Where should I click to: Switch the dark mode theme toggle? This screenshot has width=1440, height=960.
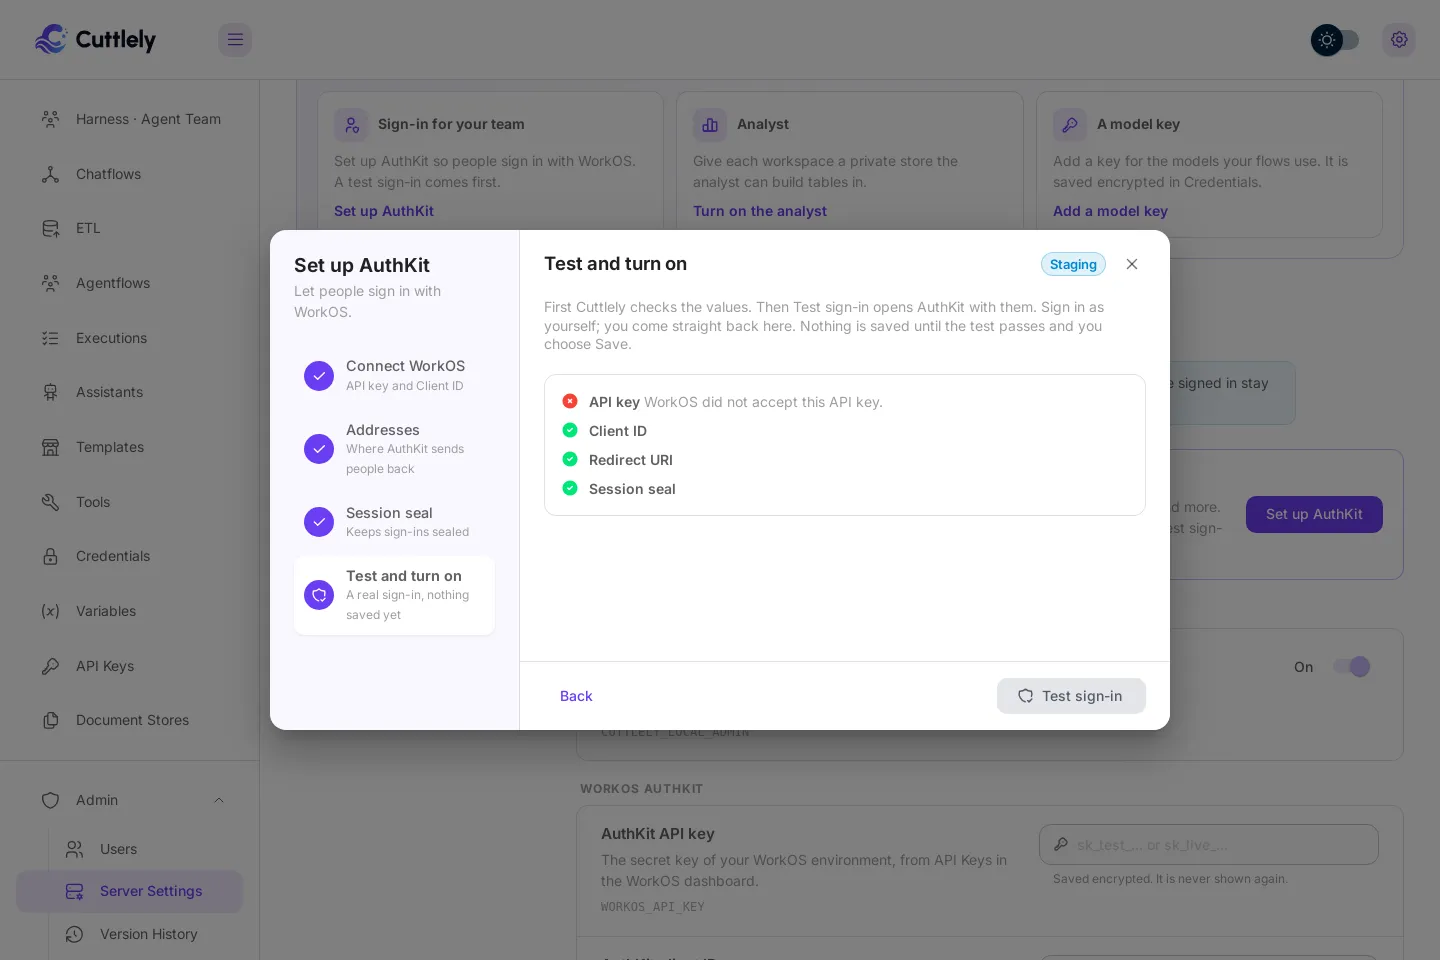pos(1335,40)
